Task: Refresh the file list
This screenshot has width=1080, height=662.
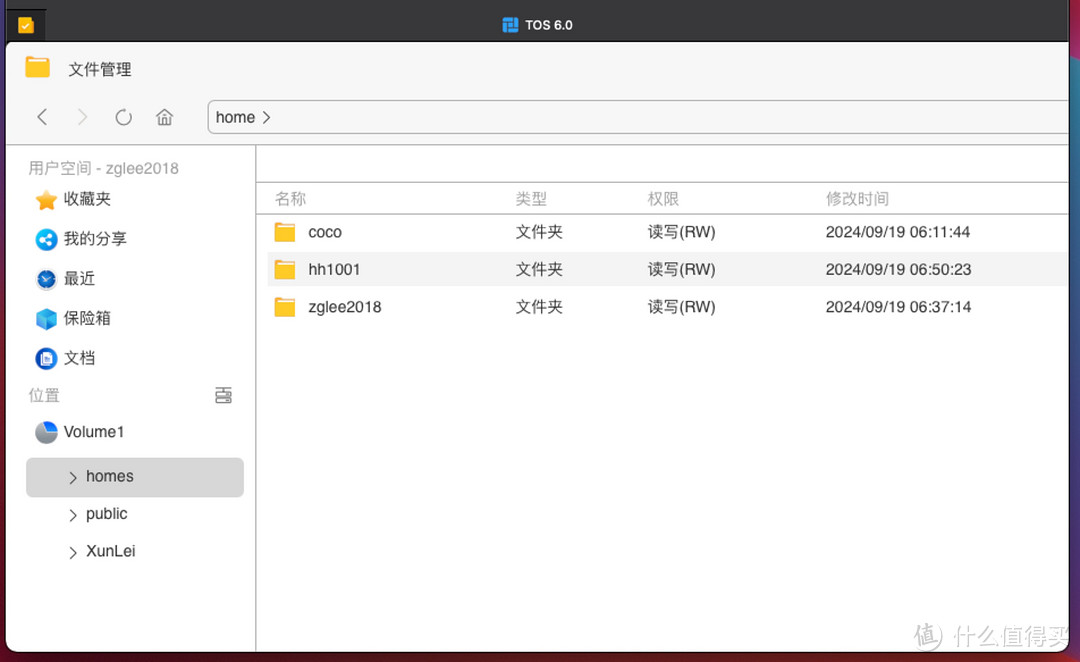Action: (123, 117)
